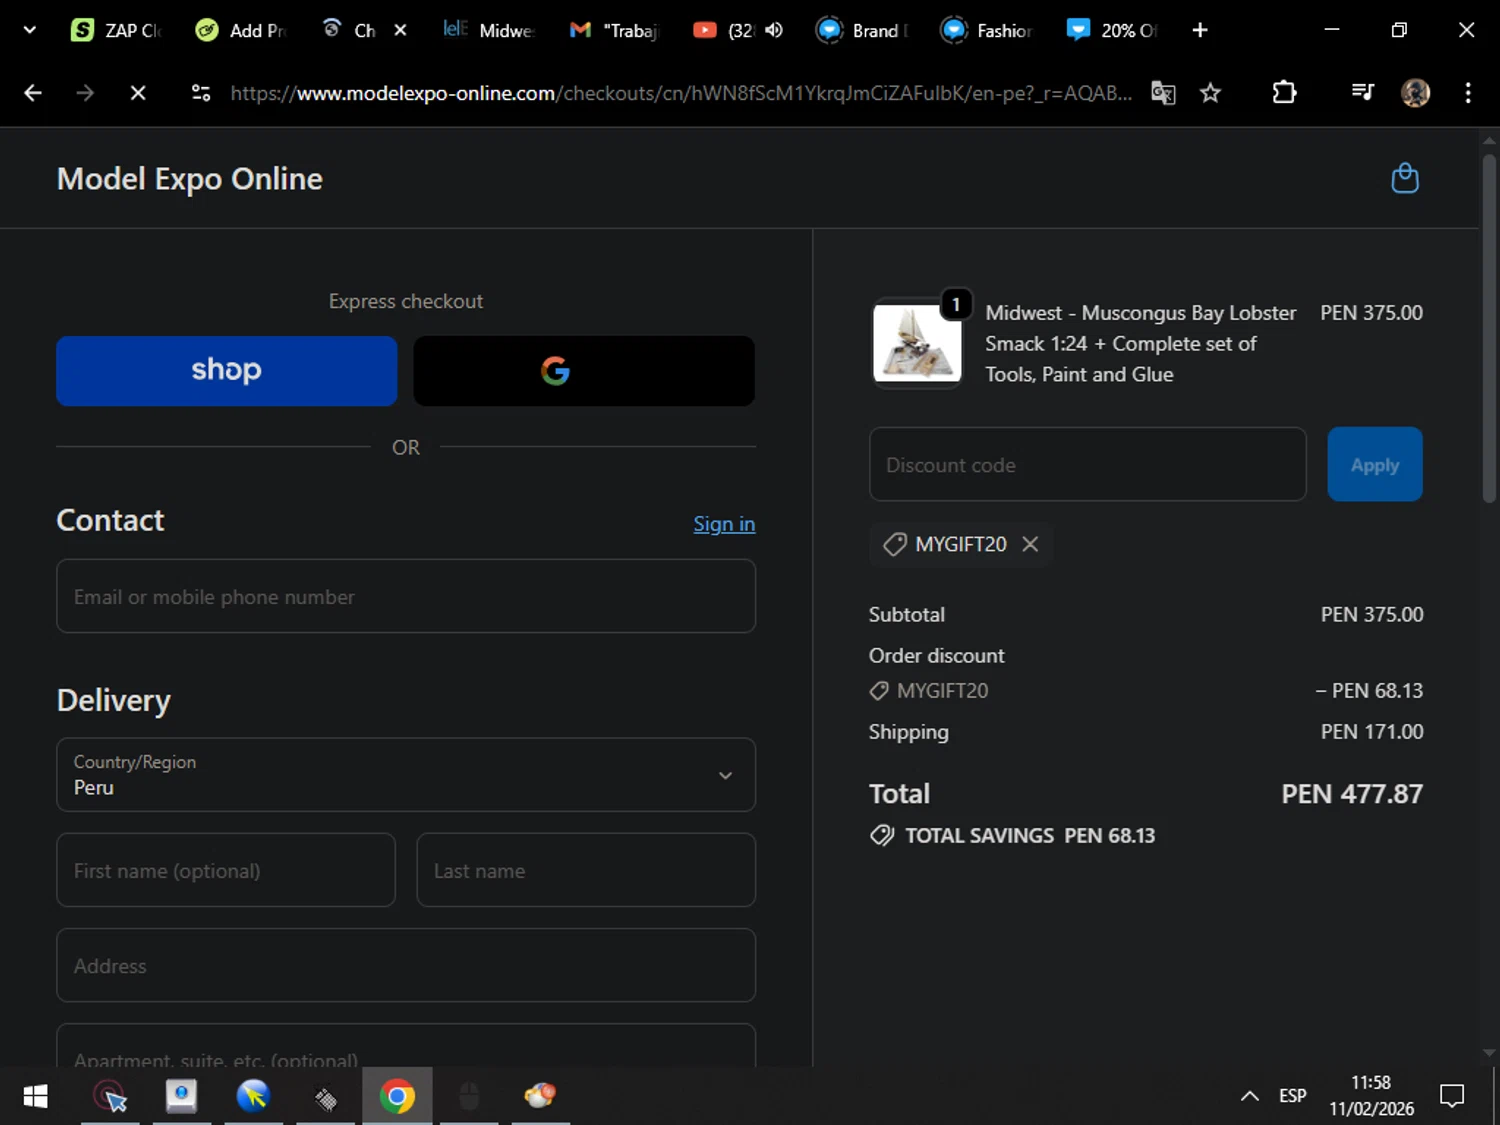Switch to the Brand tab

tap(862, 30)
